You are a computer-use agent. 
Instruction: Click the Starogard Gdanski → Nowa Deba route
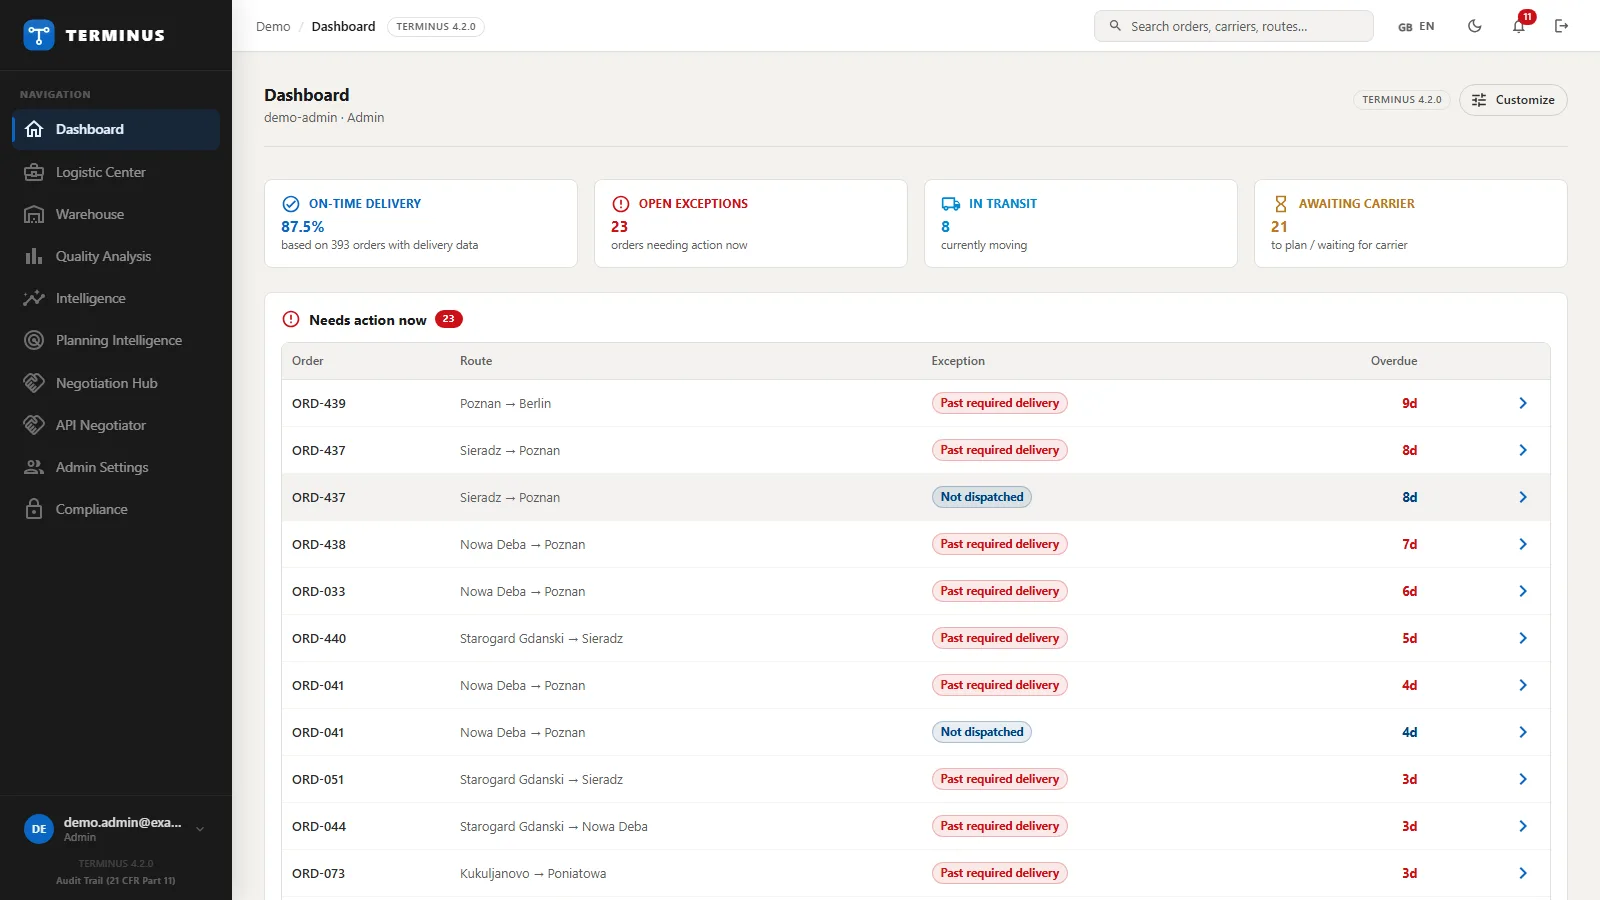(x=554, y=826)
